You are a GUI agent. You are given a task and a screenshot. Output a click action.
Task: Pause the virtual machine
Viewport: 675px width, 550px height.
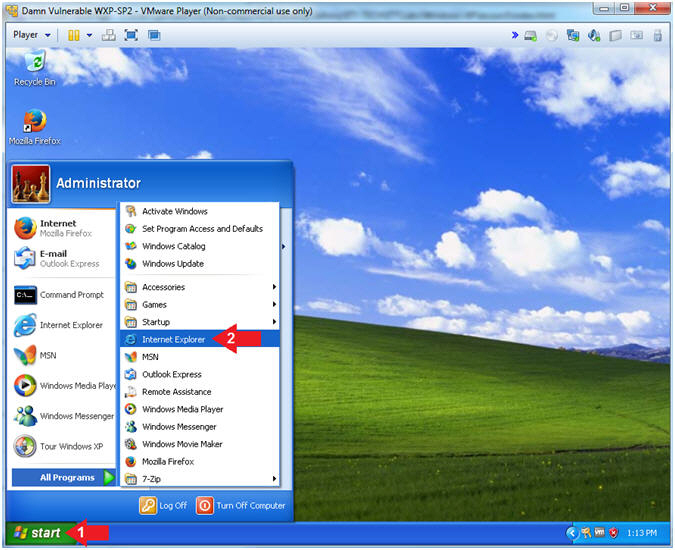[74, 35]
